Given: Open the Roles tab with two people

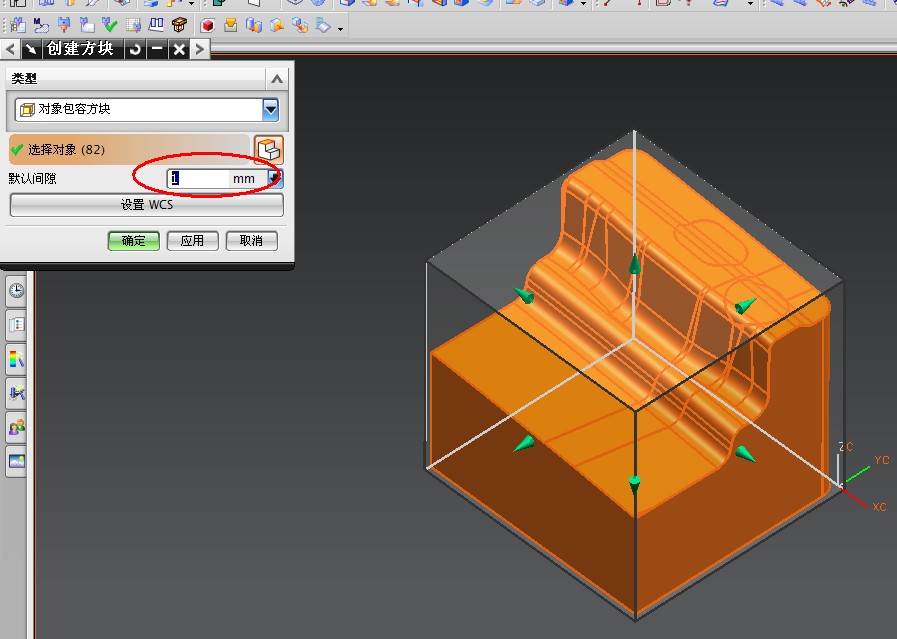Looking at the screenshot, I should click(17, 427).
